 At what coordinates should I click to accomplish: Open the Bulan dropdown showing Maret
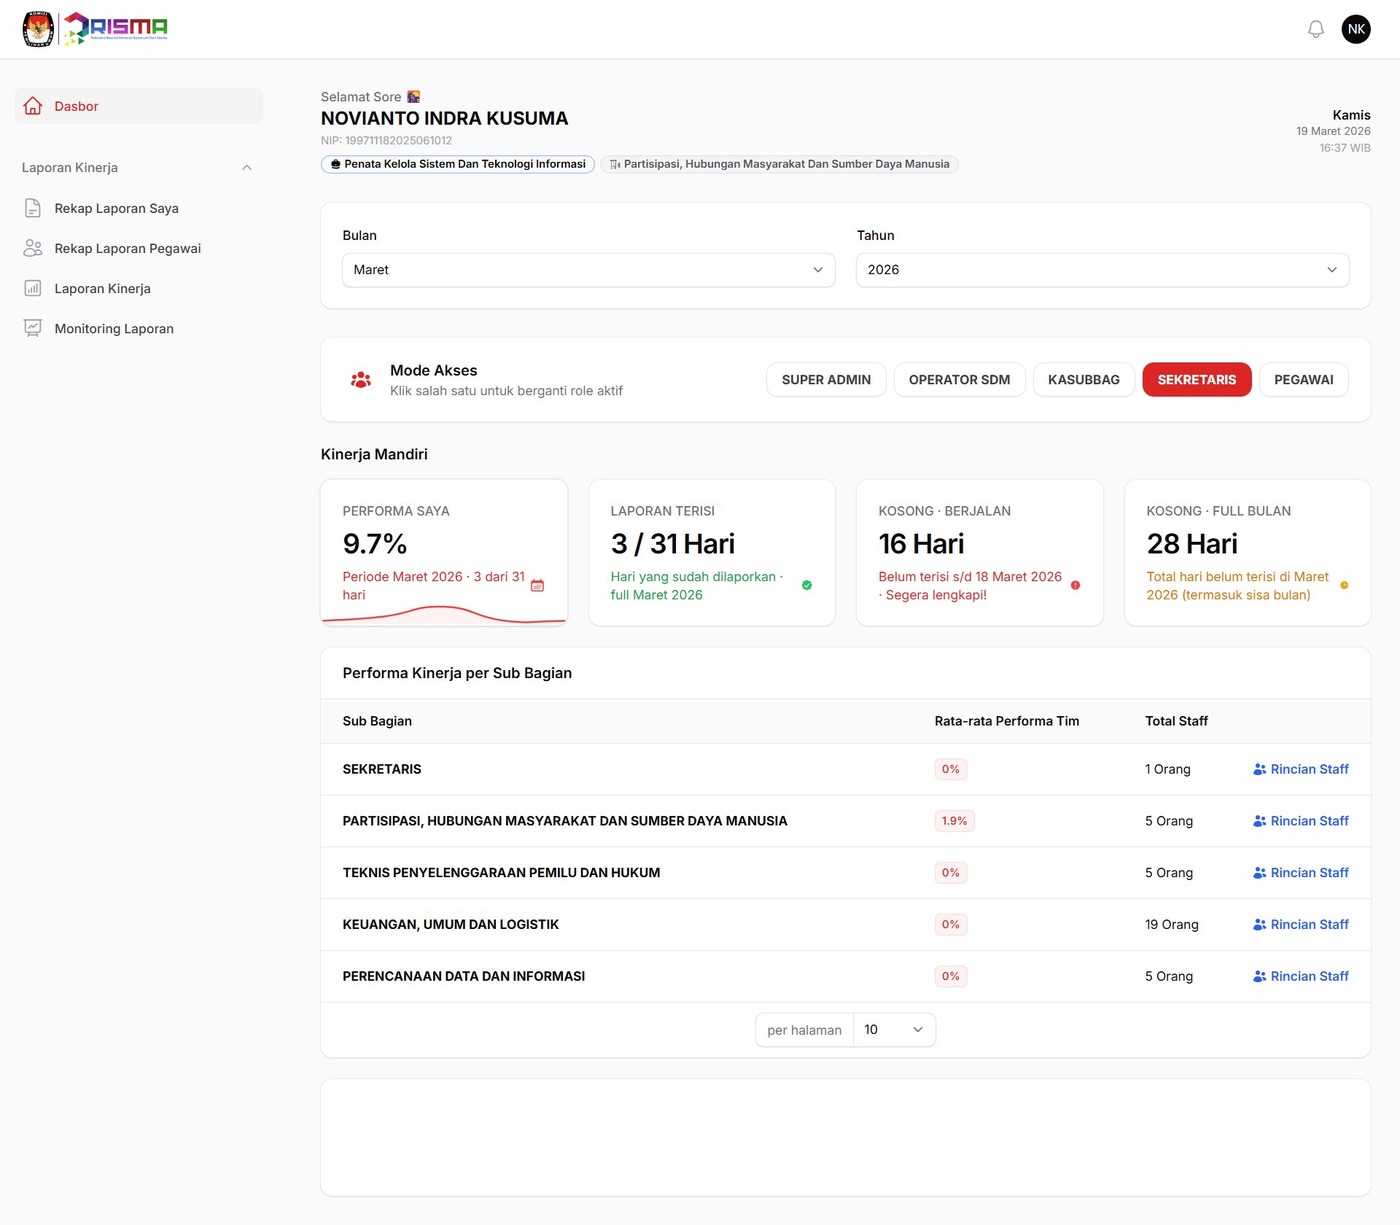coord(588,270)
